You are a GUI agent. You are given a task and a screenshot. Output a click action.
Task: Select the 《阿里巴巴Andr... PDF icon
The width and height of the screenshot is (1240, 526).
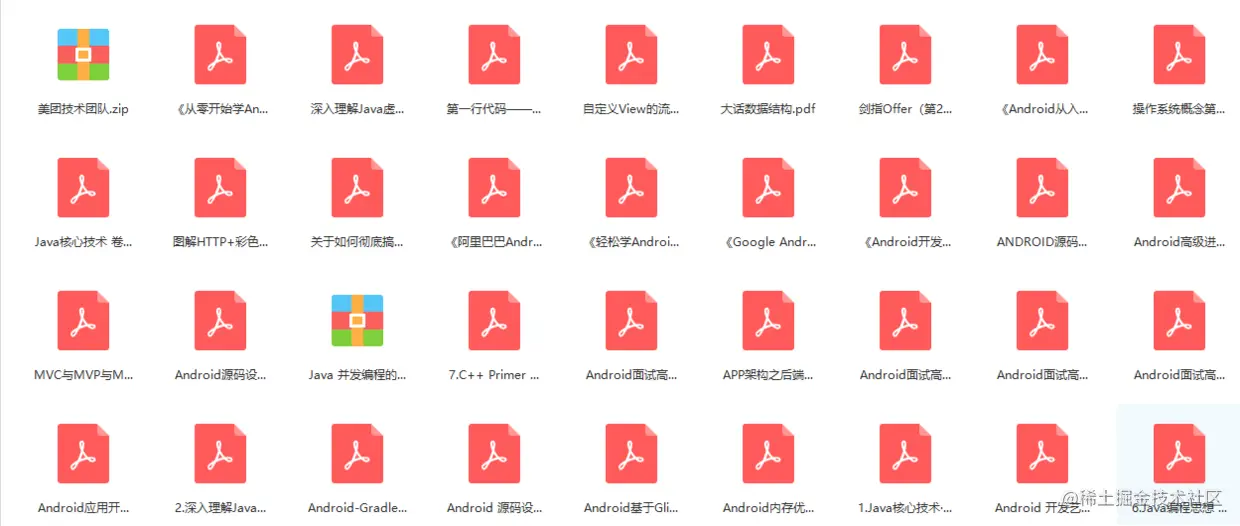tap(494, 187)
